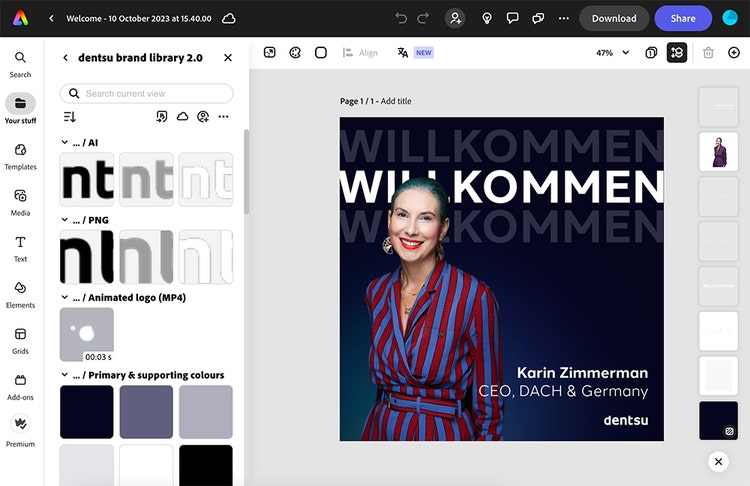Collapse the Primary & supporting colours section
The height and width of the screenshot is (486, 750).
tap(65, 375)
